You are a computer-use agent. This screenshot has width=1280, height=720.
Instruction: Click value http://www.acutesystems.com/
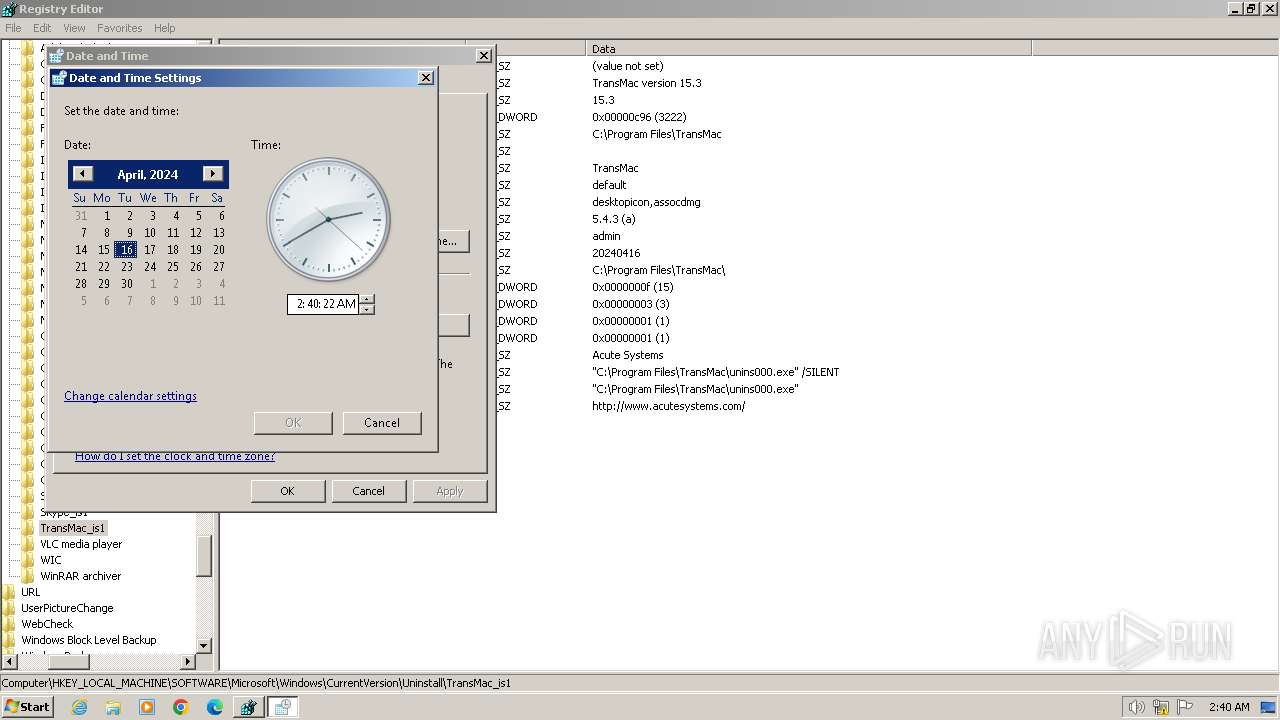[x=668, y=406]
